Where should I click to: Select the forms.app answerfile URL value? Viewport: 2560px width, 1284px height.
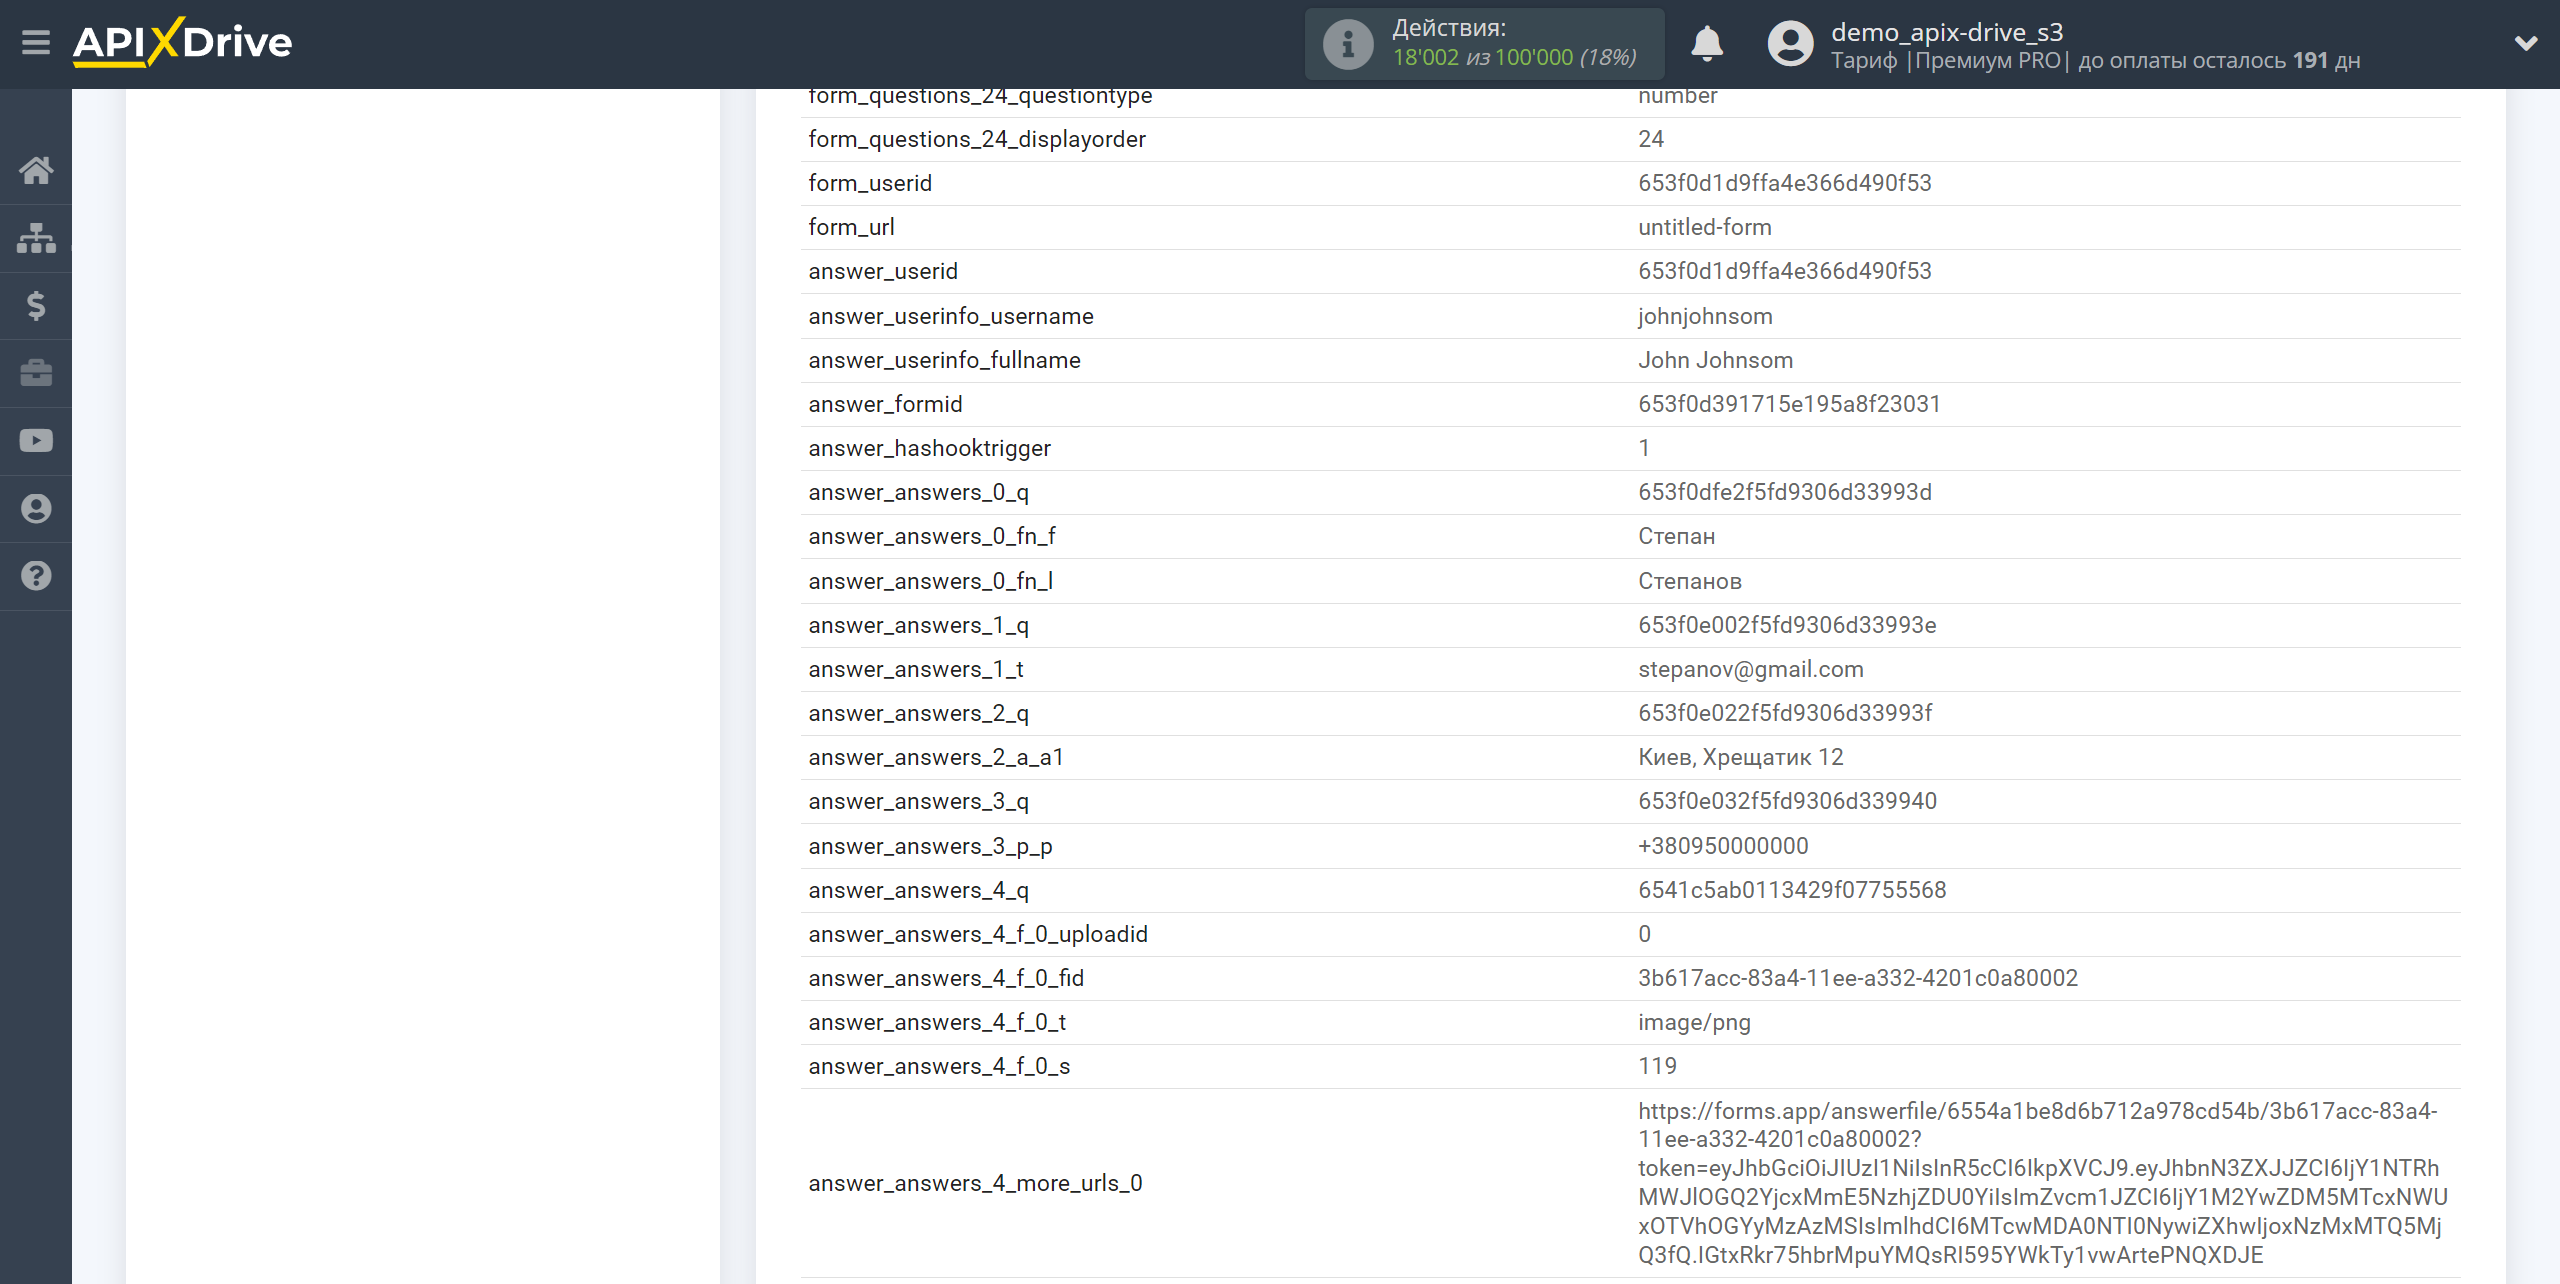[x=2043, y=1183]
